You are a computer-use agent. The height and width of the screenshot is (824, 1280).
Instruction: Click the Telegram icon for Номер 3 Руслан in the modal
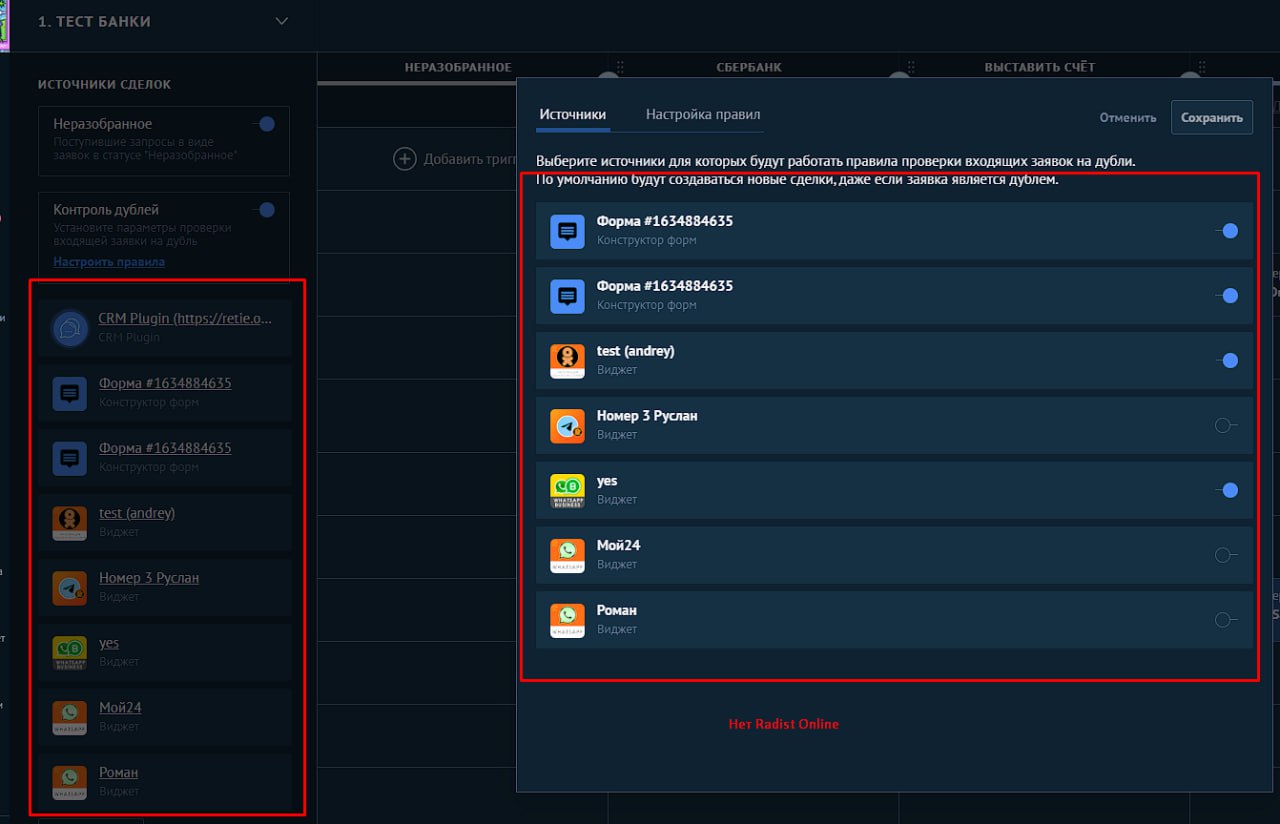(567, 425)
